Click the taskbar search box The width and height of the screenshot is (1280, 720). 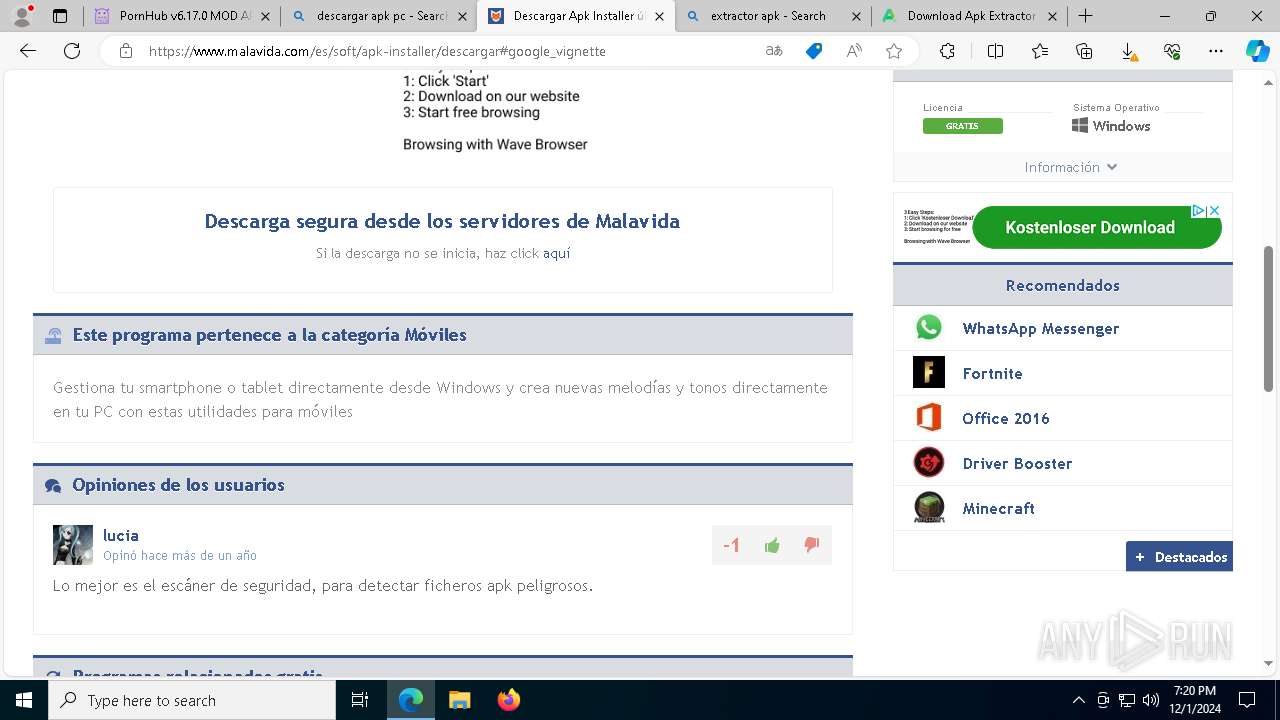tap(192, 700)
